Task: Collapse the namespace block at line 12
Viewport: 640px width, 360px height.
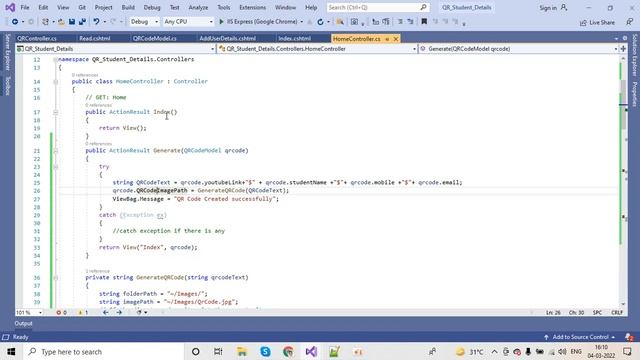Action: click(x=56, y=60)
